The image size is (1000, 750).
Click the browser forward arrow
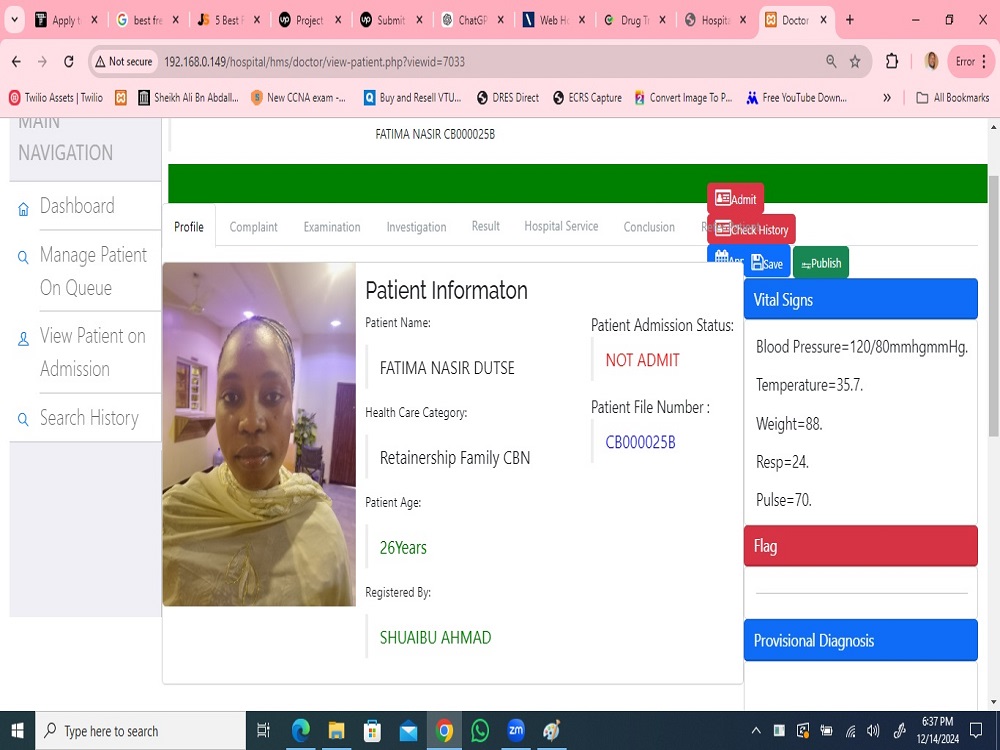tap(42, 62)
